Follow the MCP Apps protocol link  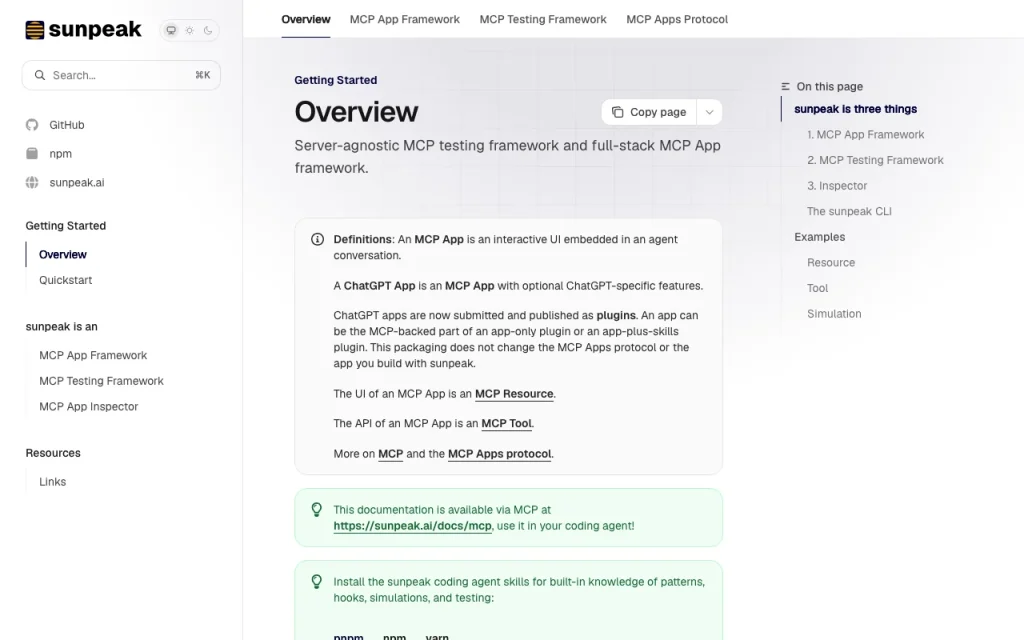coord(500,453)
